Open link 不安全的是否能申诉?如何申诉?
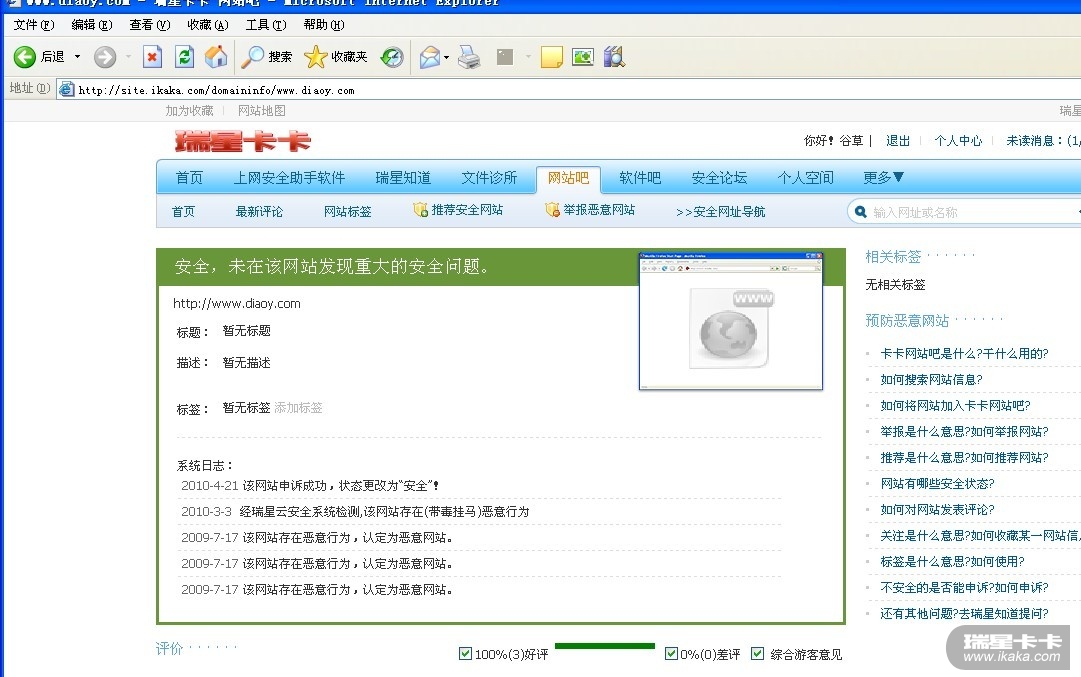Viewport: 1081px width, 677px height. coord(964,588)
